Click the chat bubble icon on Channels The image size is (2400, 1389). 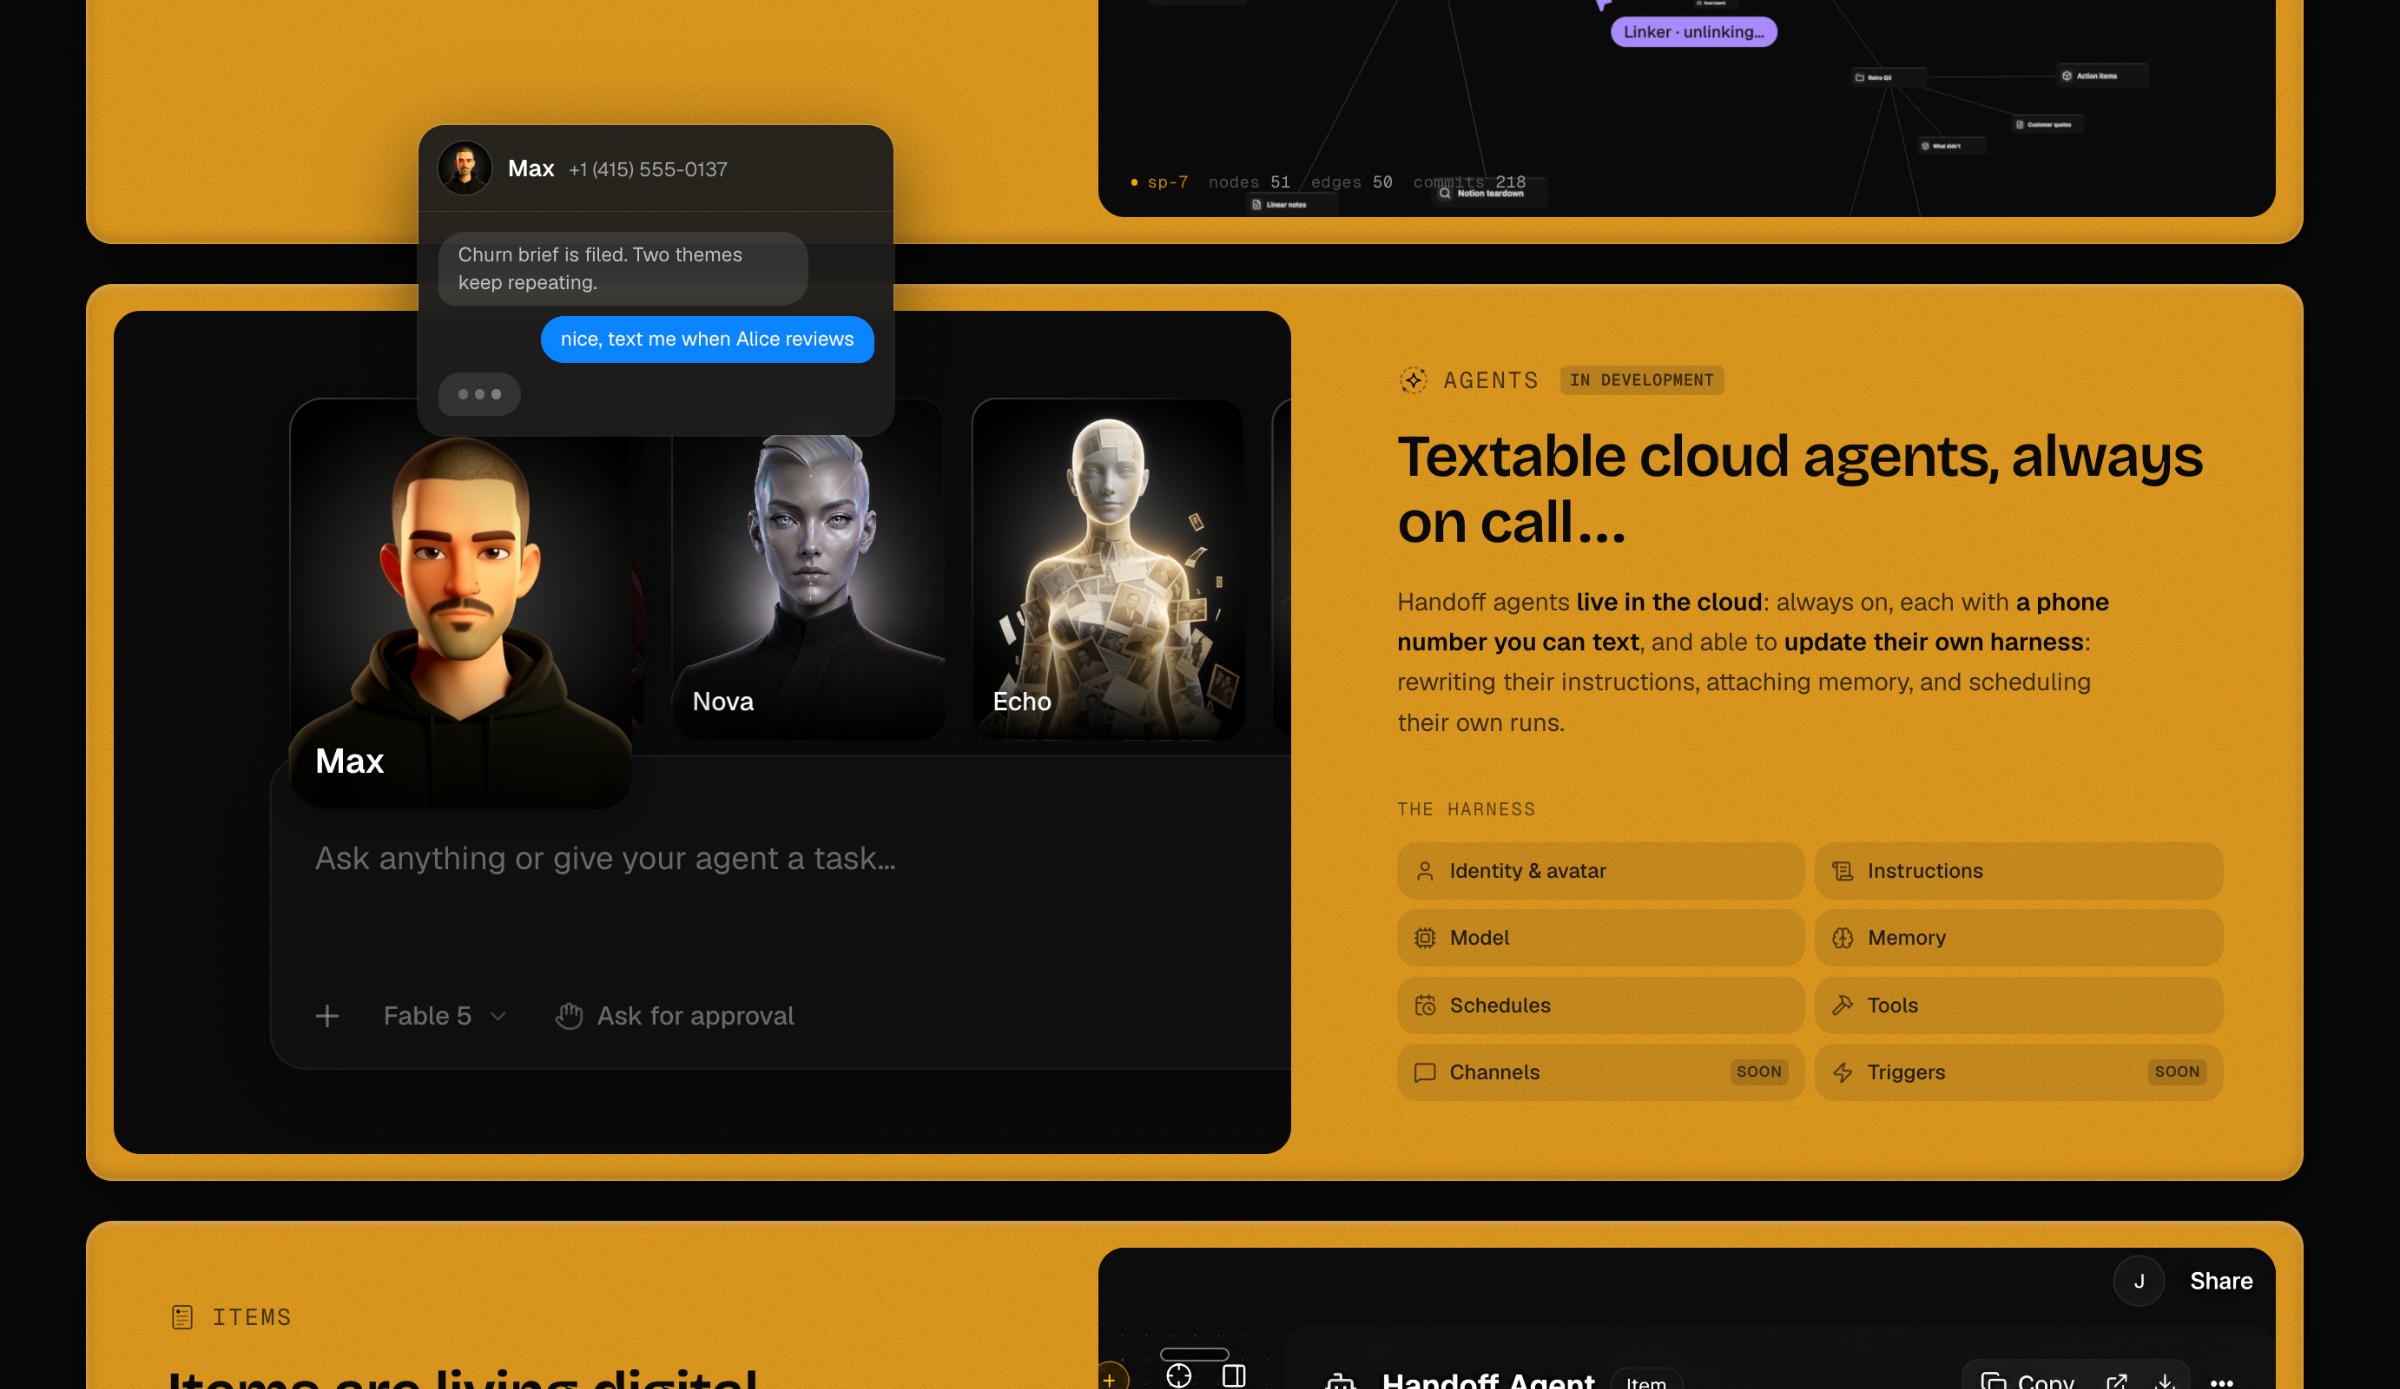point(1425,1072)
